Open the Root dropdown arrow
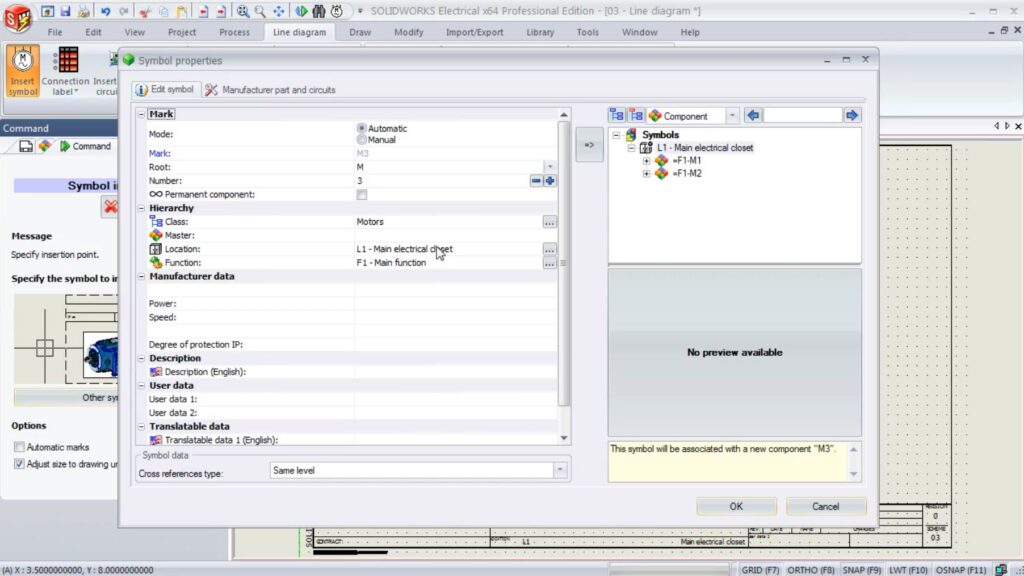Viewport: 1024px width, 576px height. pos(550,167)
